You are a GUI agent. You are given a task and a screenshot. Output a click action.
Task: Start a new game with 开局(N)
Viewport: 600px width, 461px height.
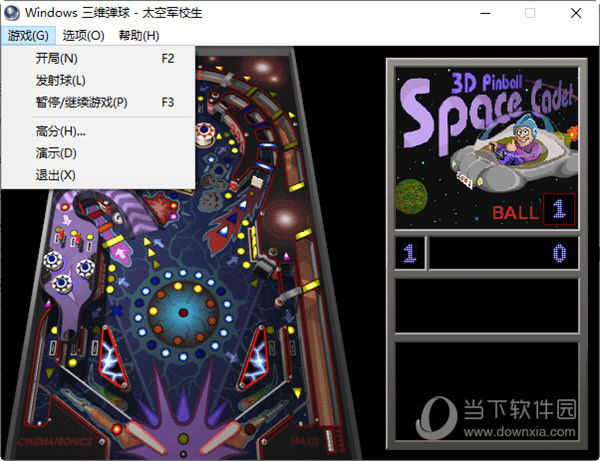[98, 59]
